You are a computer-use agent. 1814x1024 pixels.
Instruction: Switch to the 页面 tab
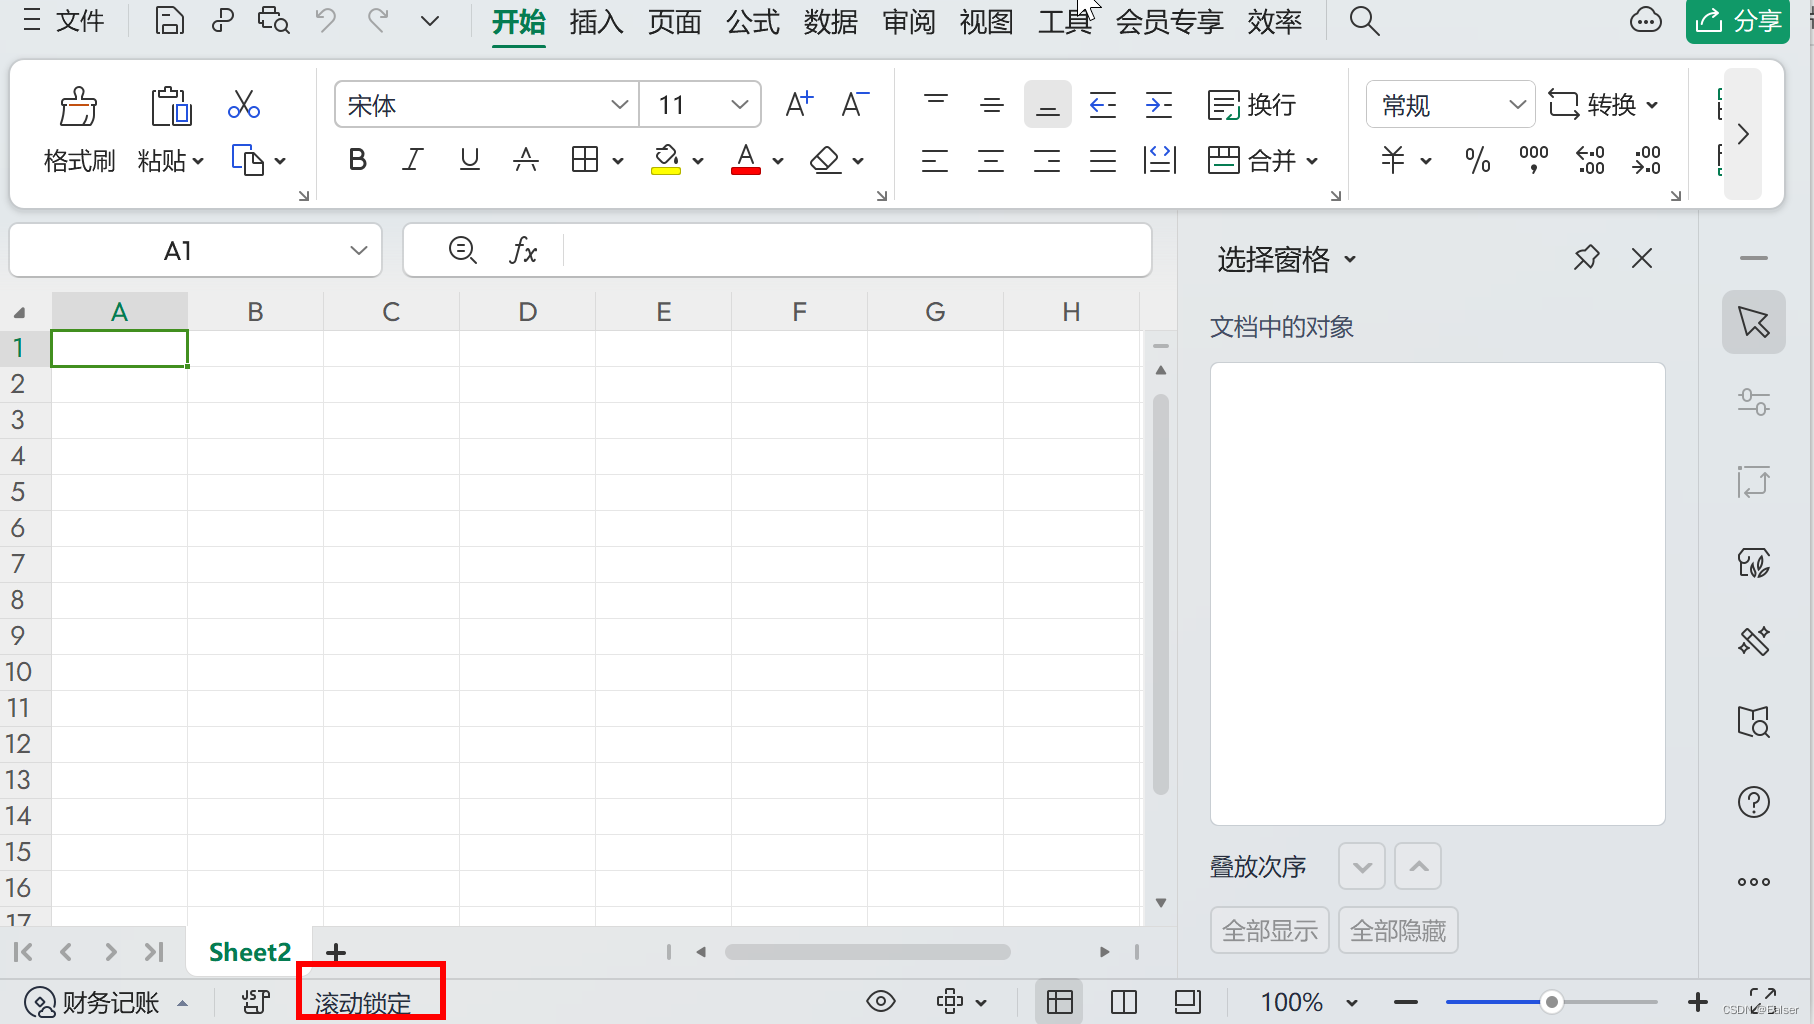coord(674,22)
